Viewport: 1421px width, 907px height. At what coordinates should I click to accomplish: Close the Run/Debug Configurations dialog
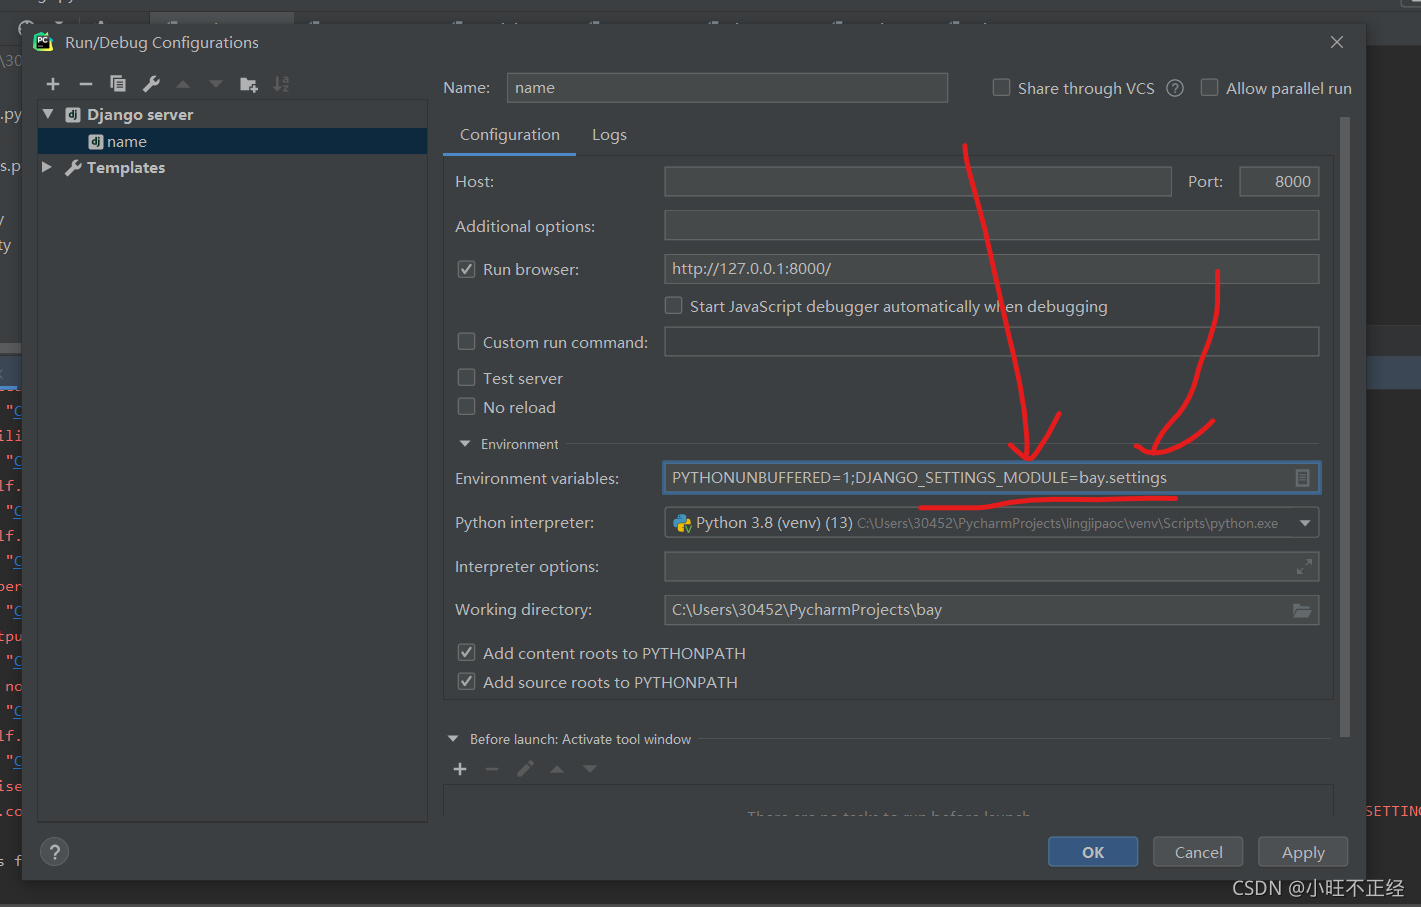1337,42
